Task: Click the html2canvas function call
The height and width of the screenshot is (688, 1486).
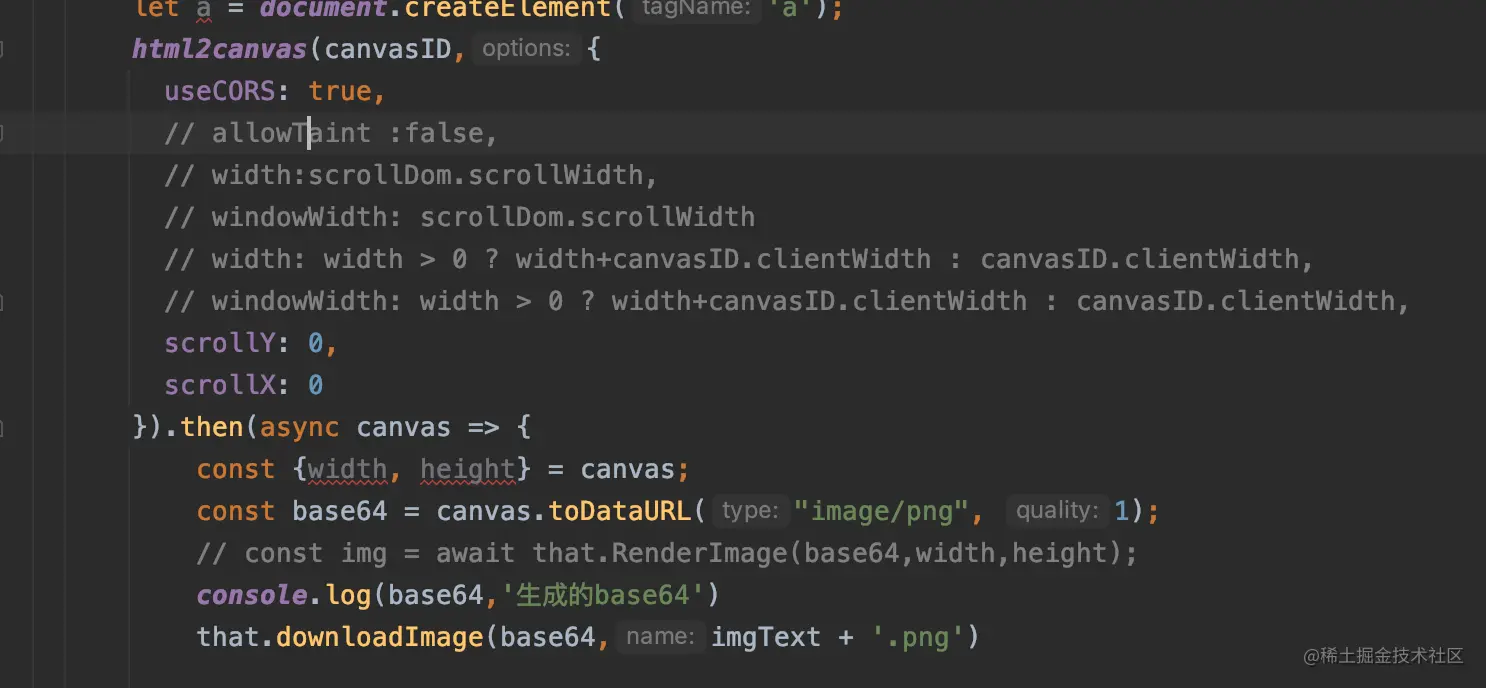Action: pos(219,48)
